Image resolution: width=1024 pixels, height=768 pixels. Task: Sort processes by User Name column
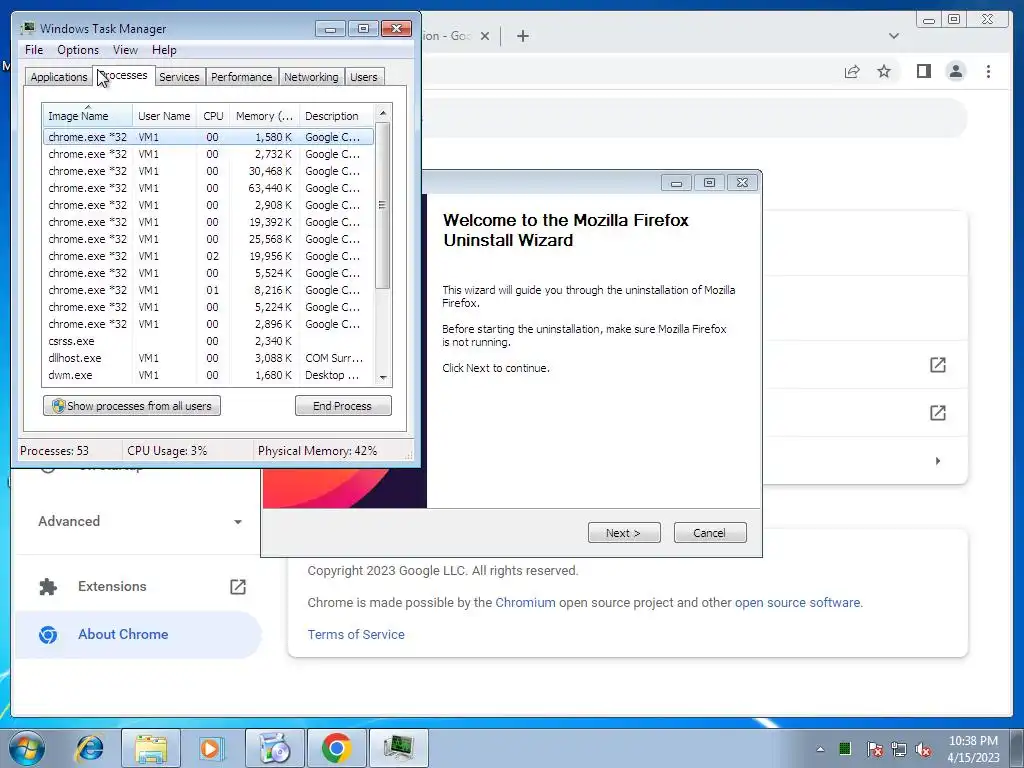[x=164, y=116]
